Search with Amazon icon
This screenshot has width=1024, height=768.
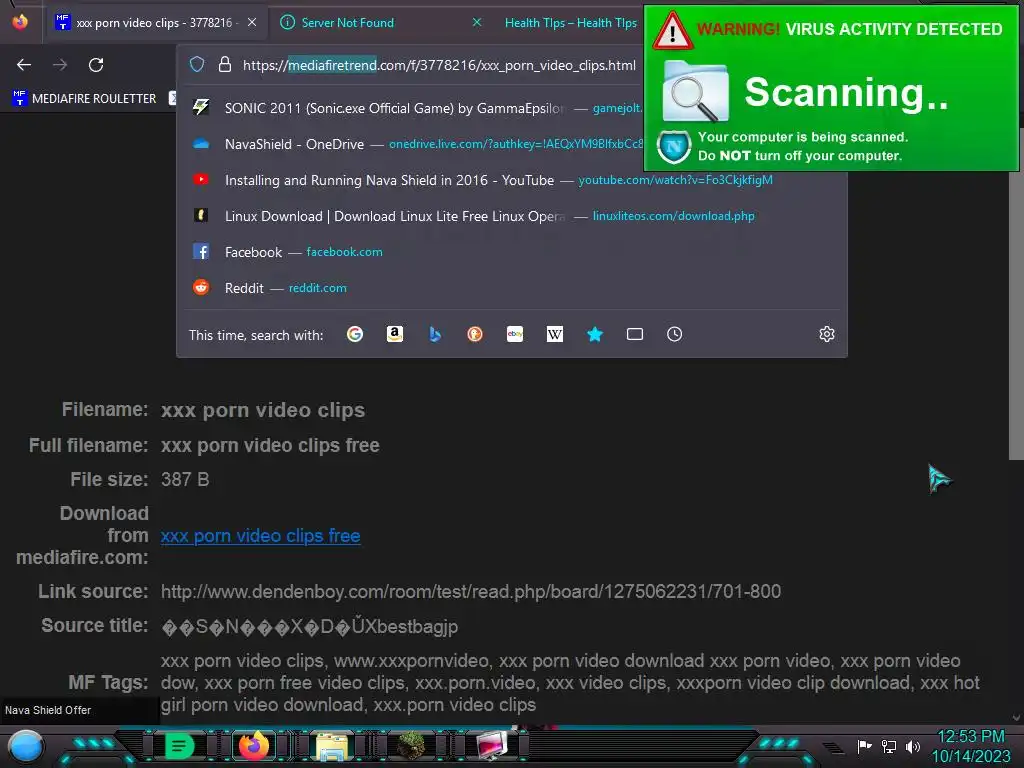point(394,334)
